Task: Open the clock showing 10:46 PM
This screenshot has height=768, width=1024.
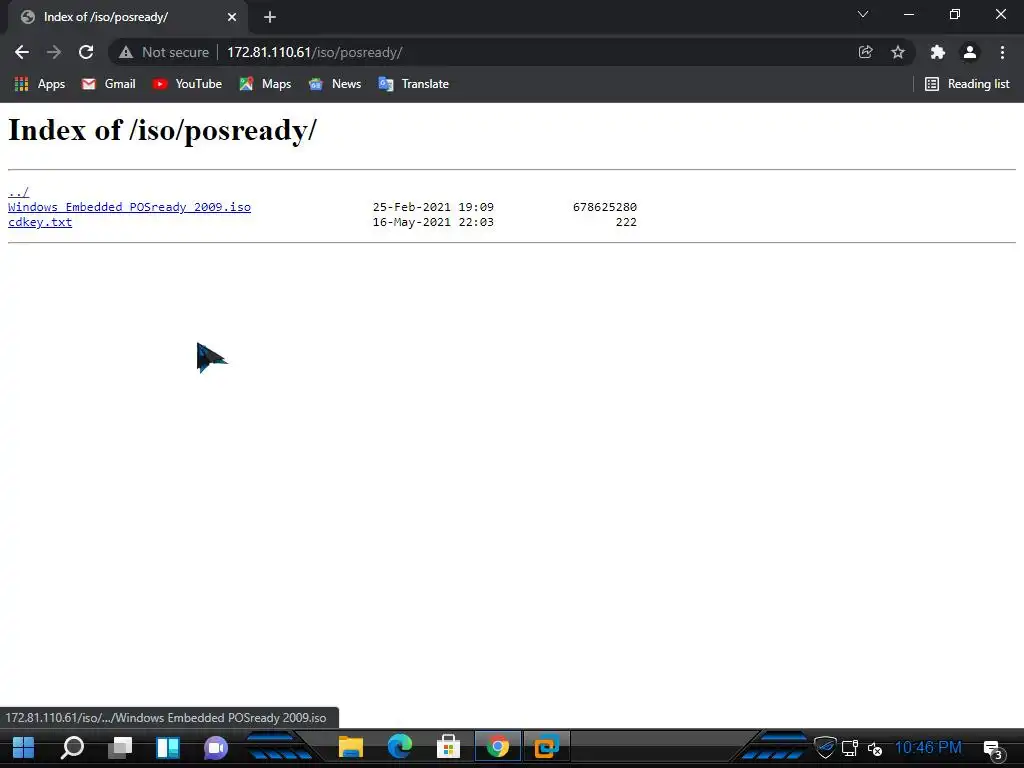Action: click(x=928, y=747)
